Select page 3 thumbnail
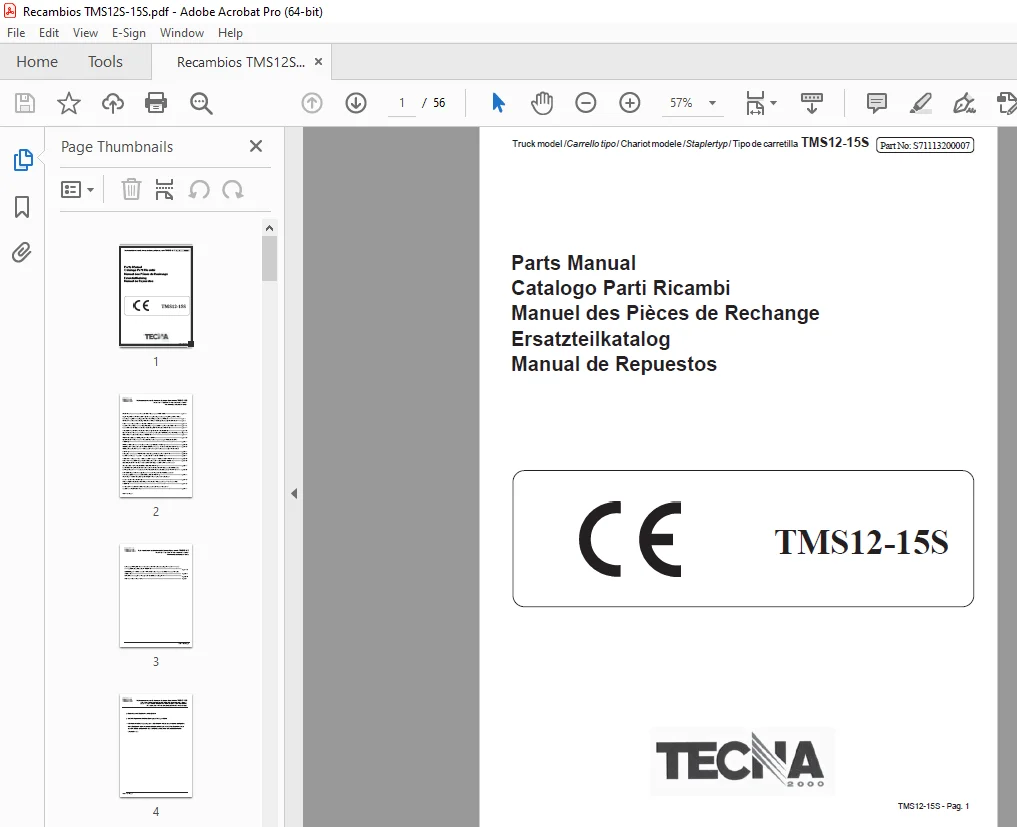This screenshot has height=827, width=1017. point(156,595)
